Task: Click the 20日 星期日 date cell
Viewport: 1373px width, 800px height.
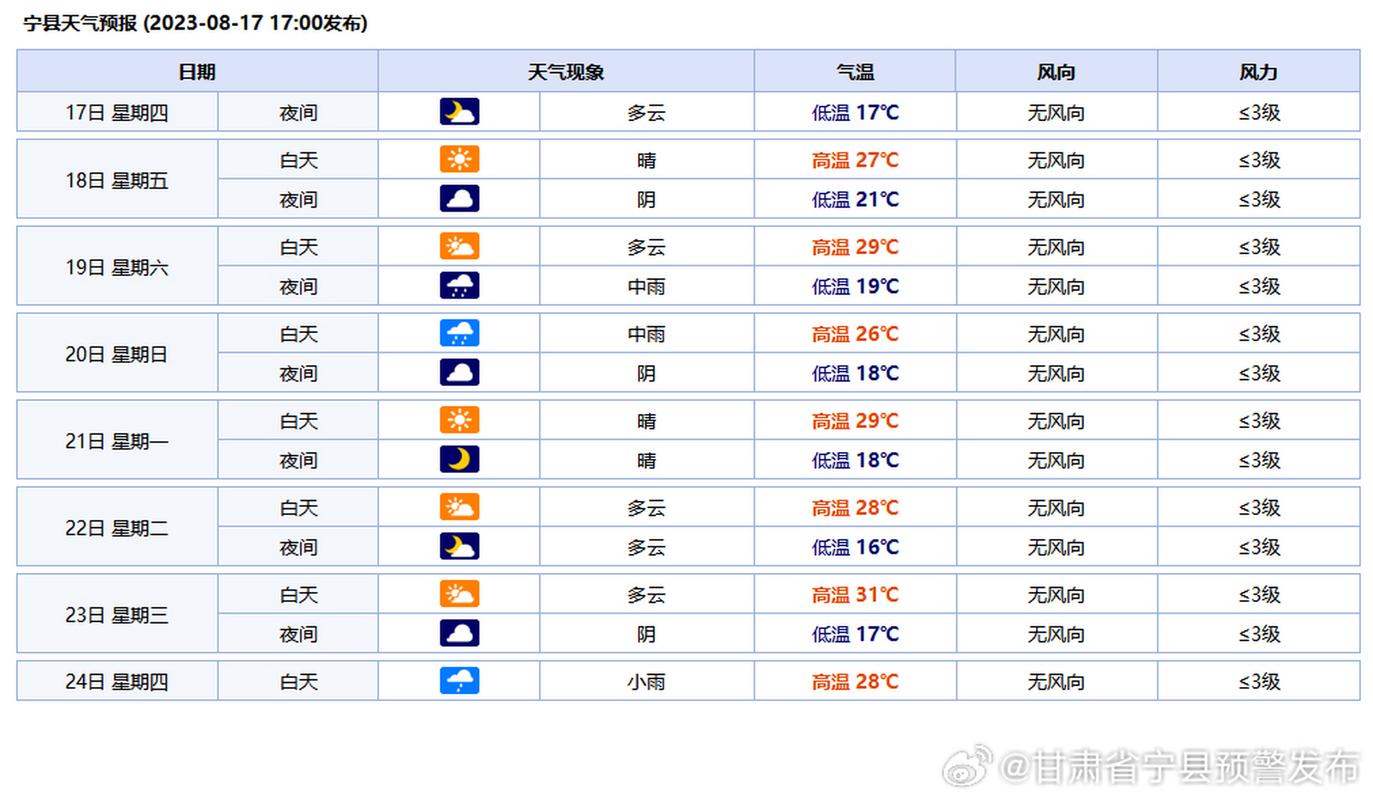Action: [x=117, y=353]
